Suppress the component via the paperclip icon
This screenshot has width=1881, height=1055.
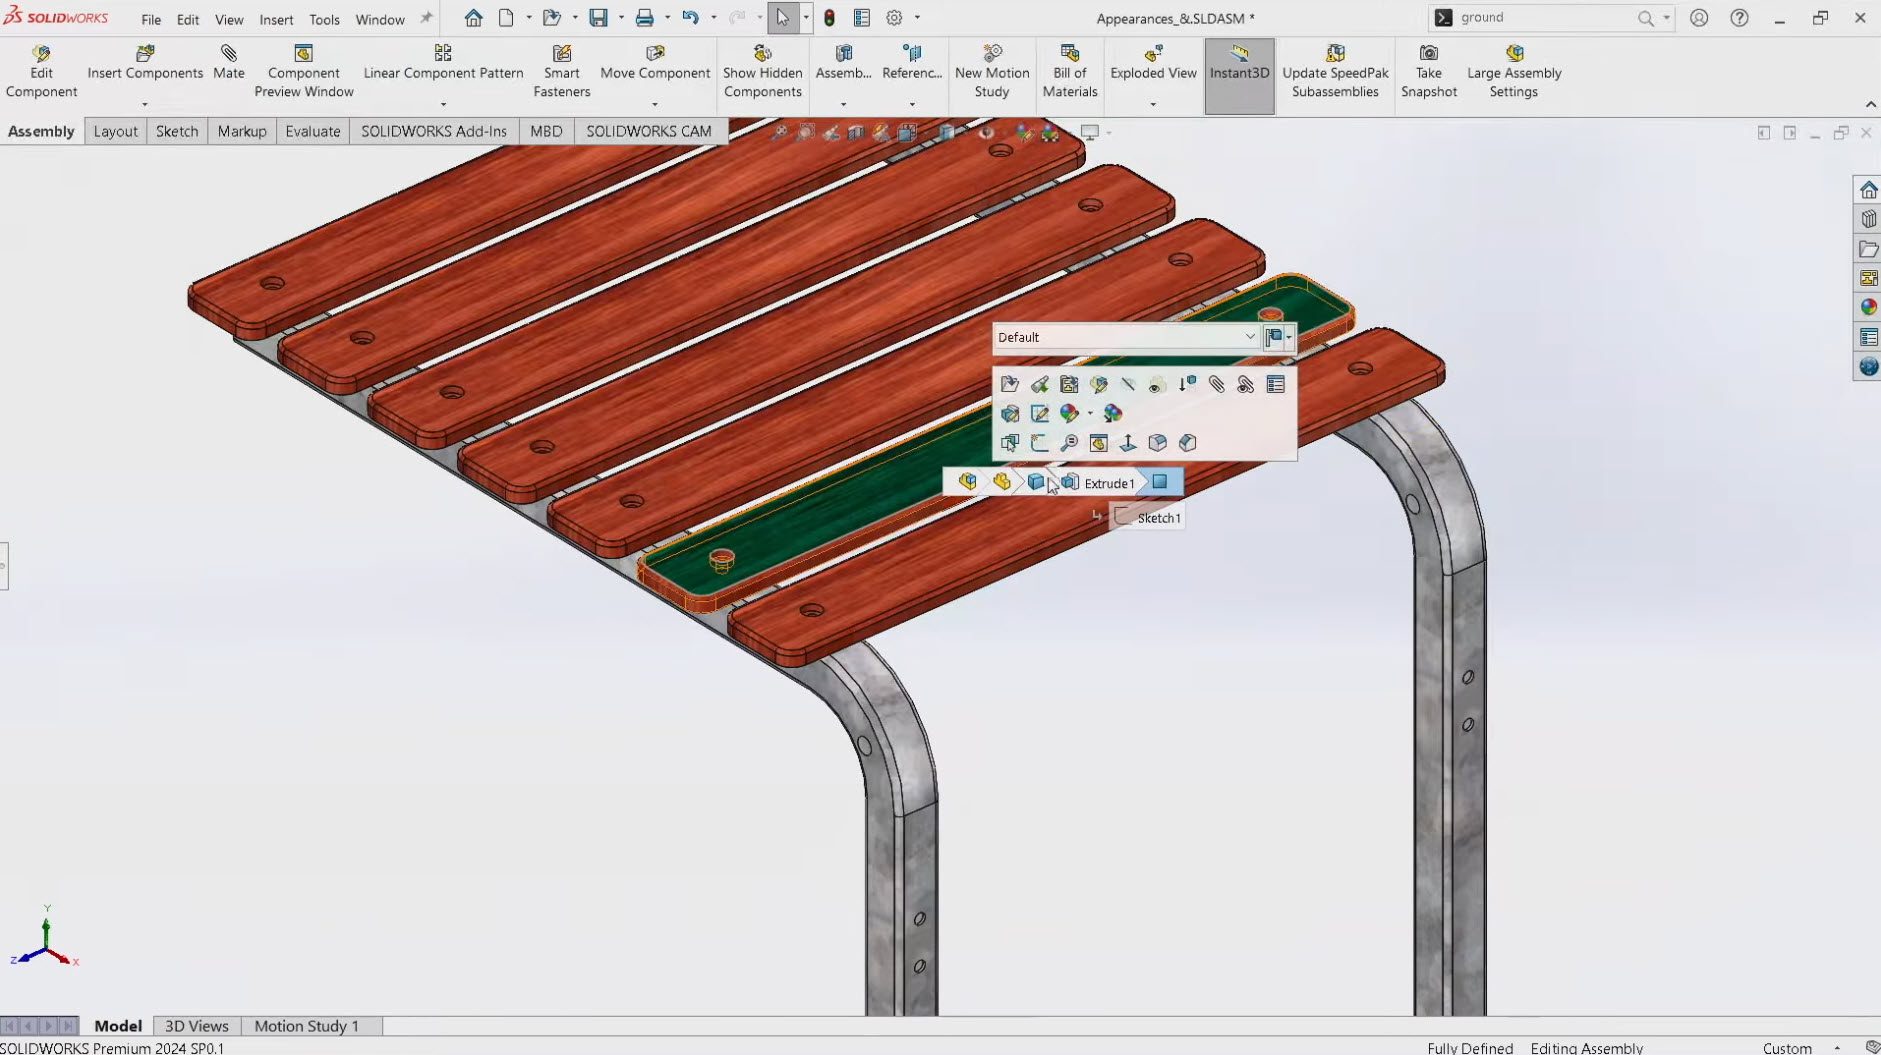point(1216,385)
